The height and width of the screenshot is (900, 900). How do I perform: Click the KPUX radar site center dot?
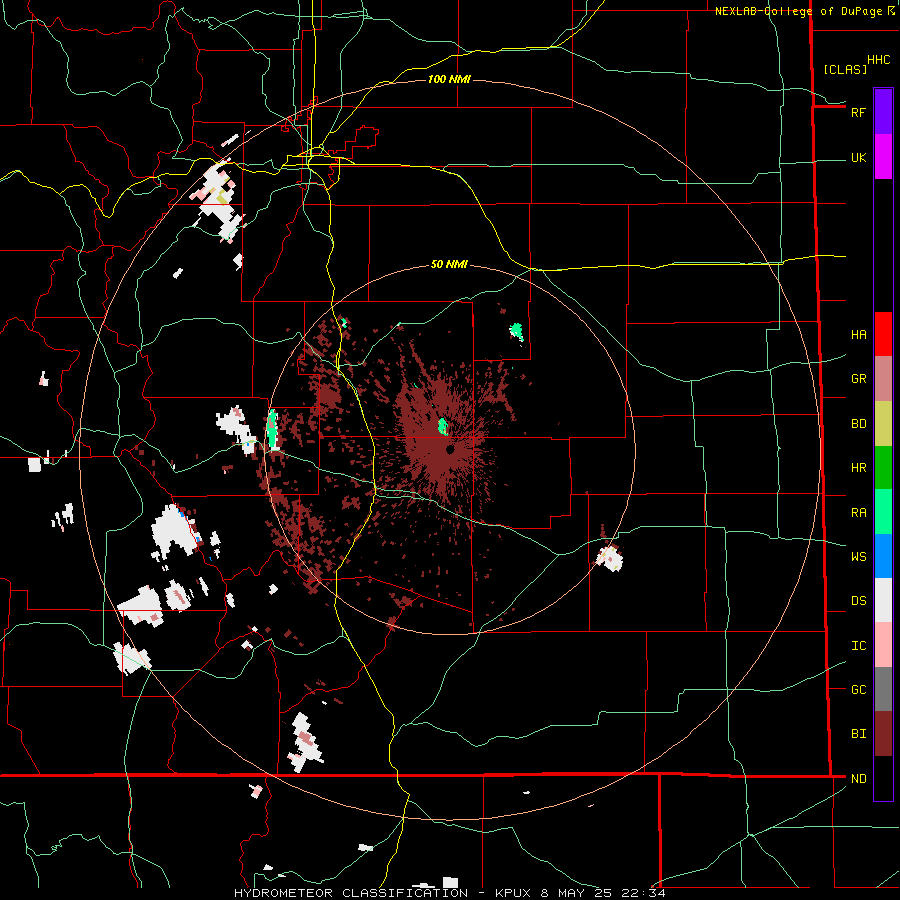(x=450, y=449)
